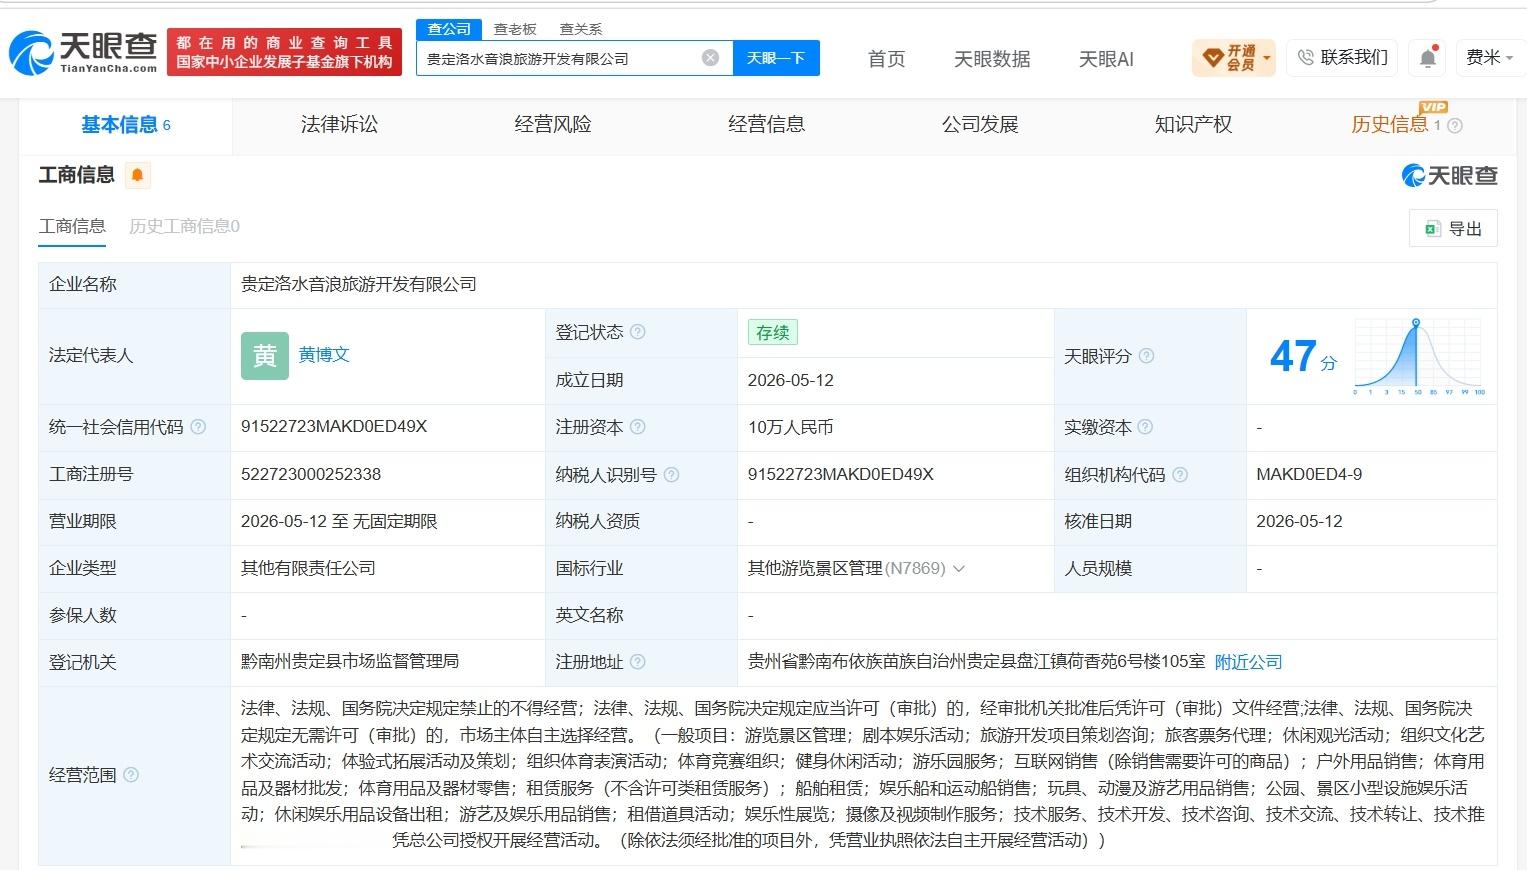This screenshot has width=1527, height=870.
Task: Click help icon next to 天眼评分
Action: 1146,356
